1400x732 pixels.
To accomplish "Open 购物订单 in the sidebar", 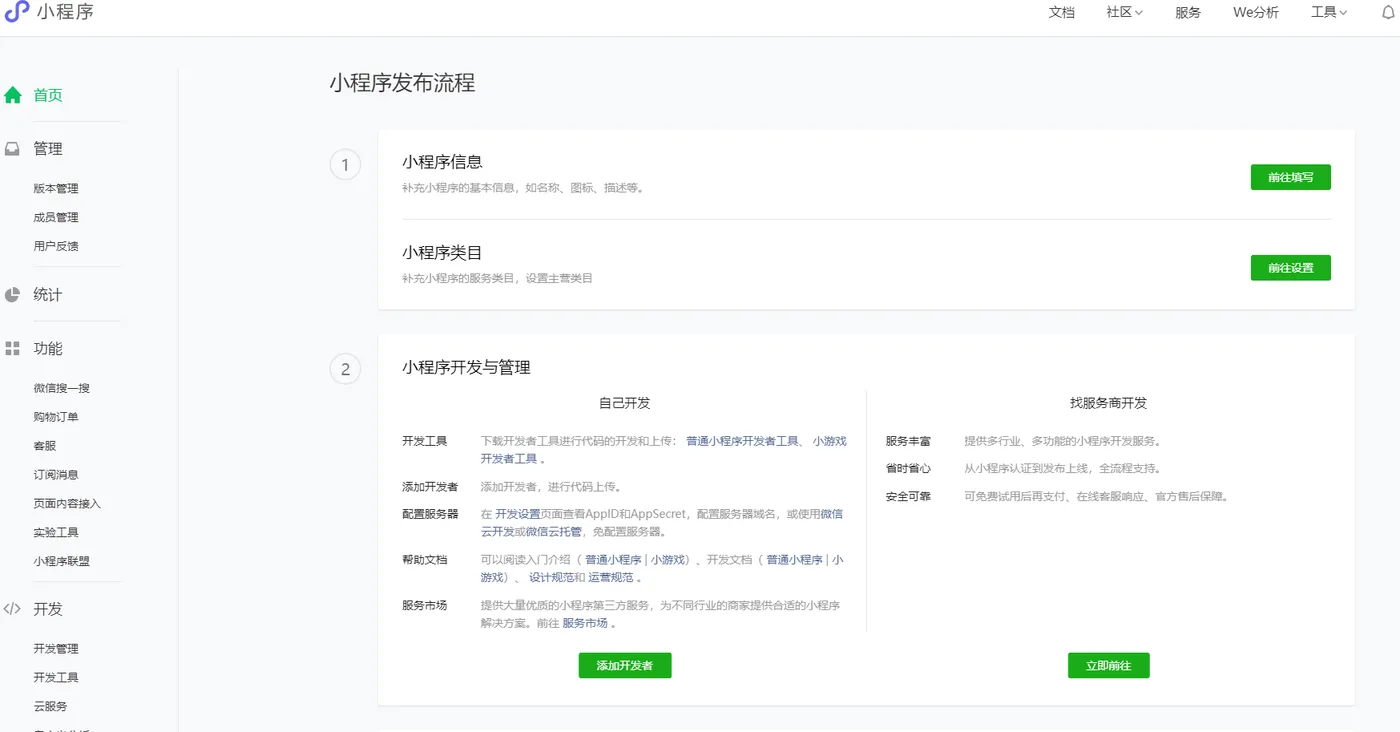I will pyautogui.click(x=56, y=417).
